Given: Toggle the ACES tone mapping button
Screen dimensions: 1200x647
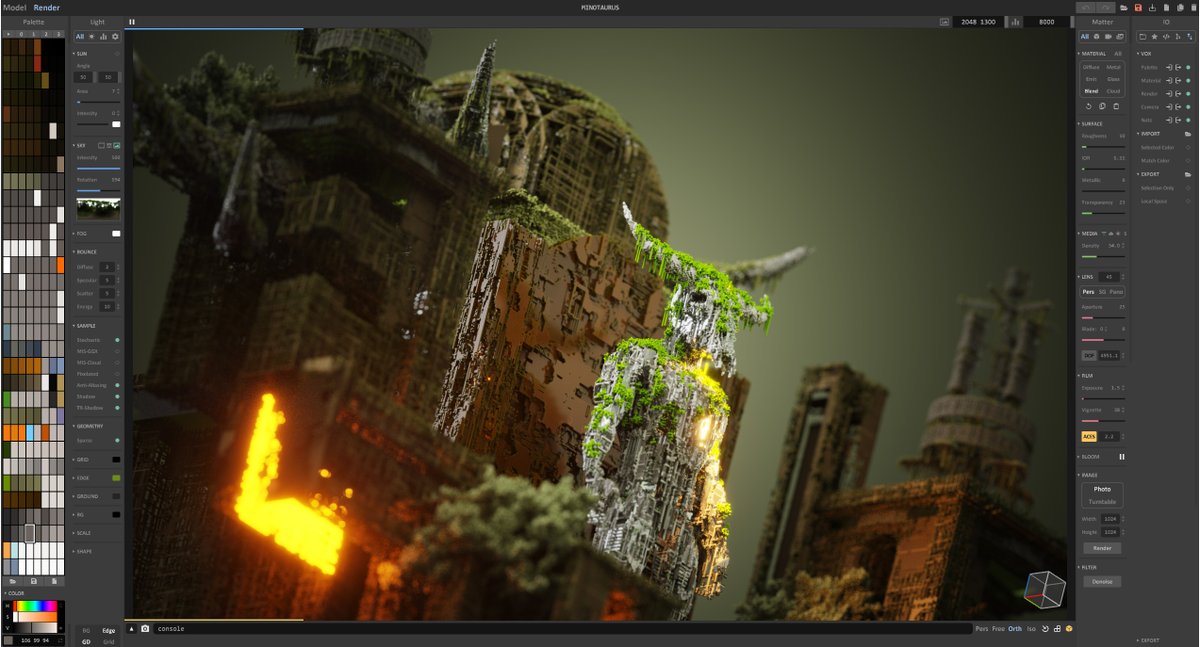Looking at the screenshot, I should [x=1089, y=436].
